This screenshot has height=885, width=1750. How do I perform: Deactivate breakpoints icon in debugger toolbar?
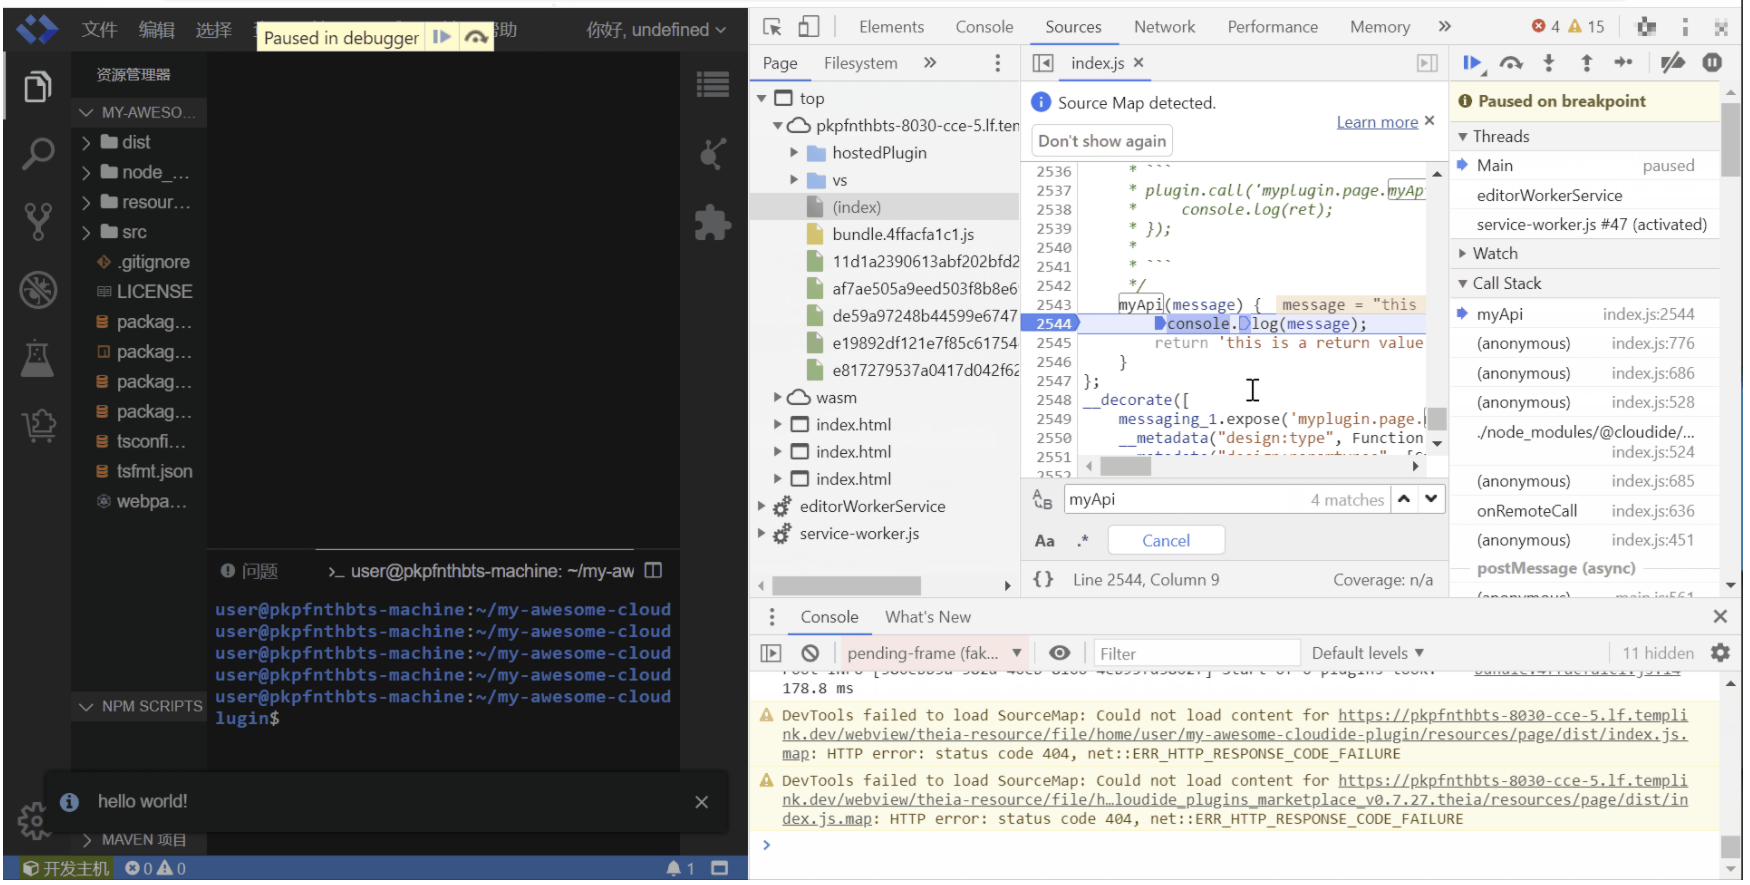pos(1672,63)
